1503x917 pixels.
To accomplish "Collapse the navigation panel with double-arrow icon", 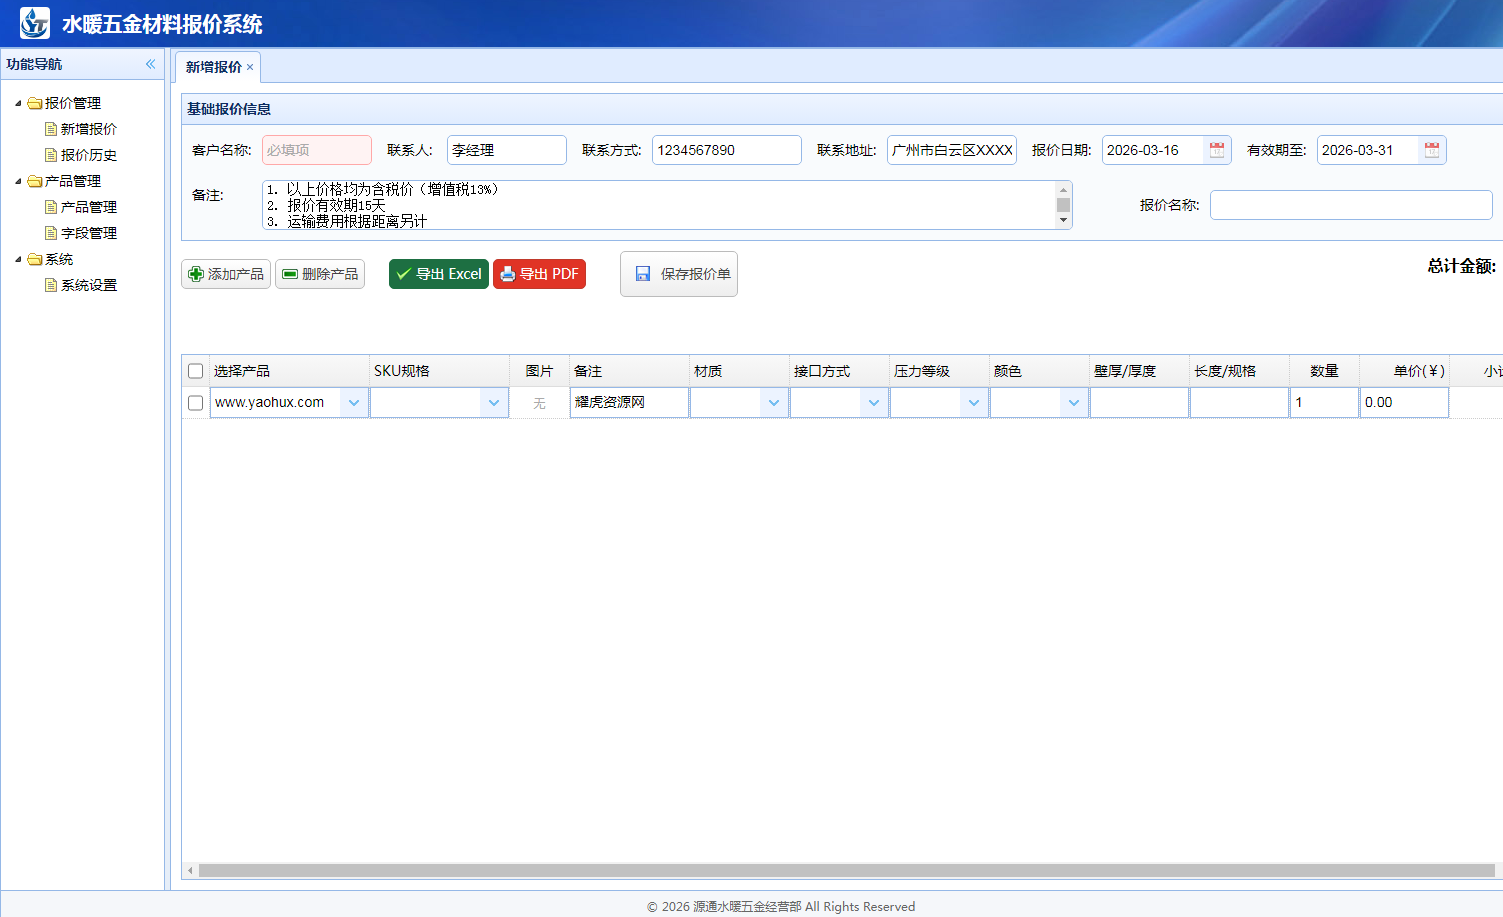I will [150, 64].
